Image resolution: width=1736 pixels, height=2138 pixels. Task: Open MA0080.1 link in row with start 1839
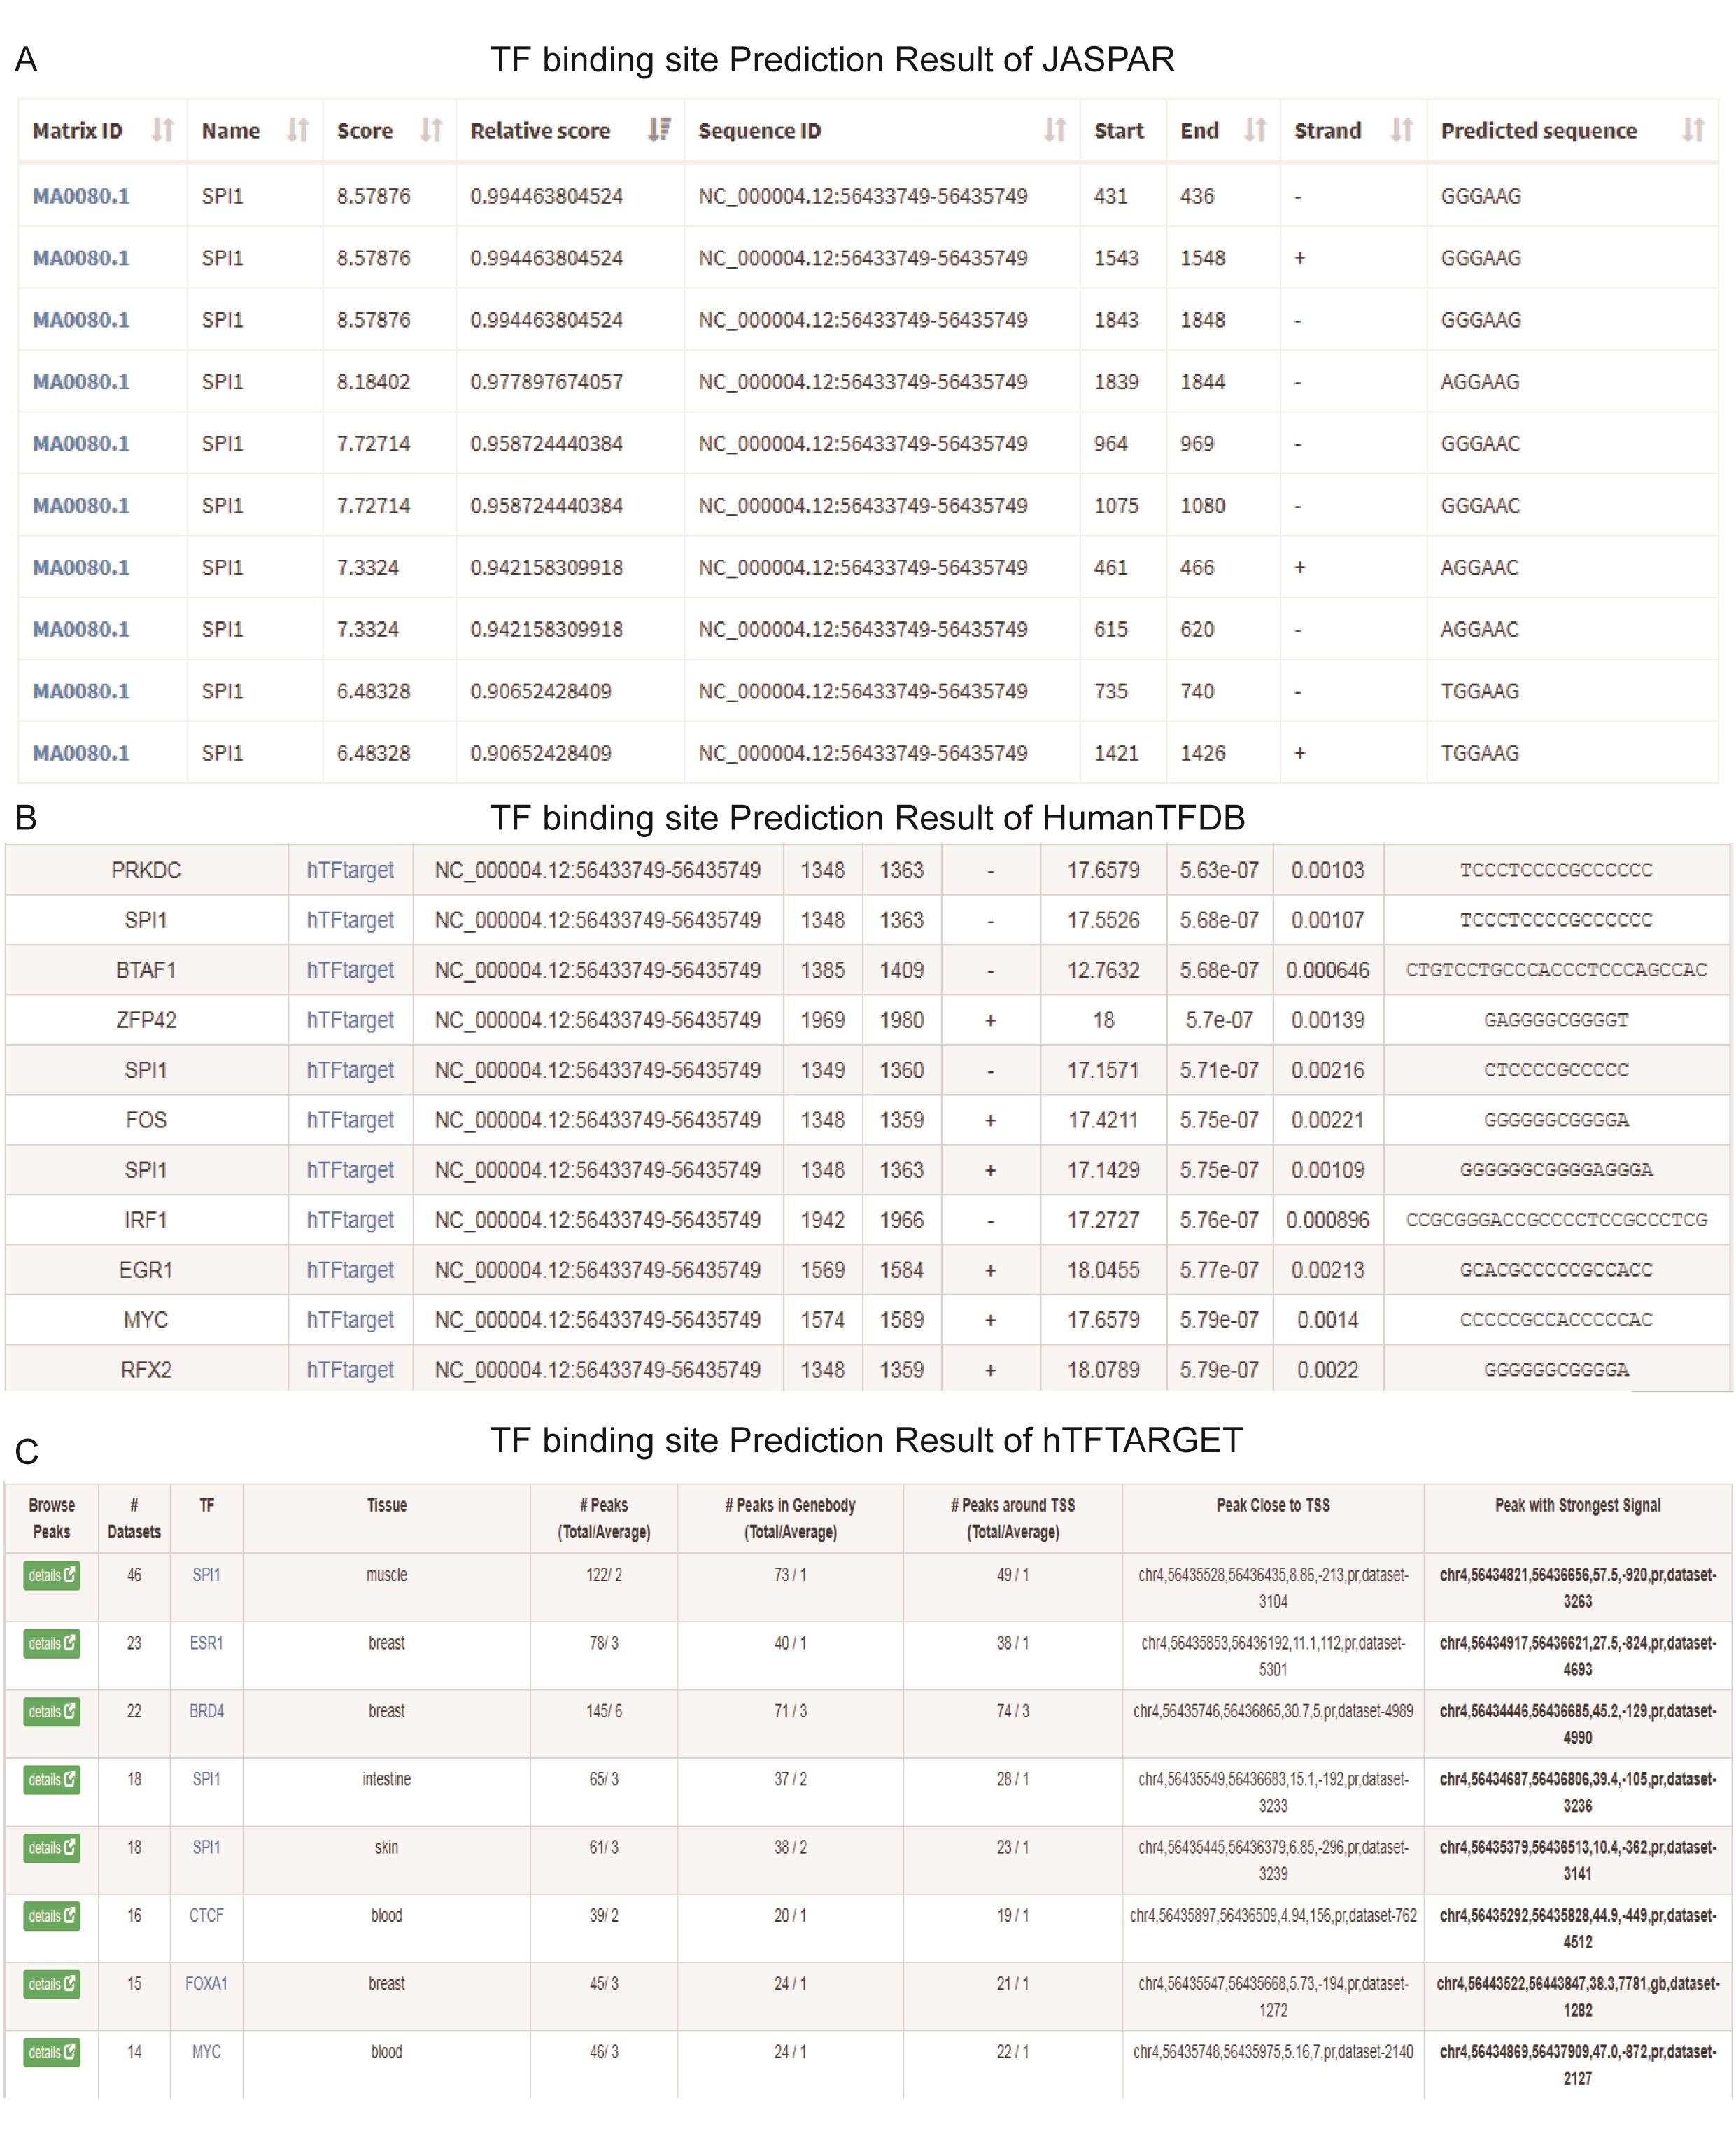click(81, 382)
